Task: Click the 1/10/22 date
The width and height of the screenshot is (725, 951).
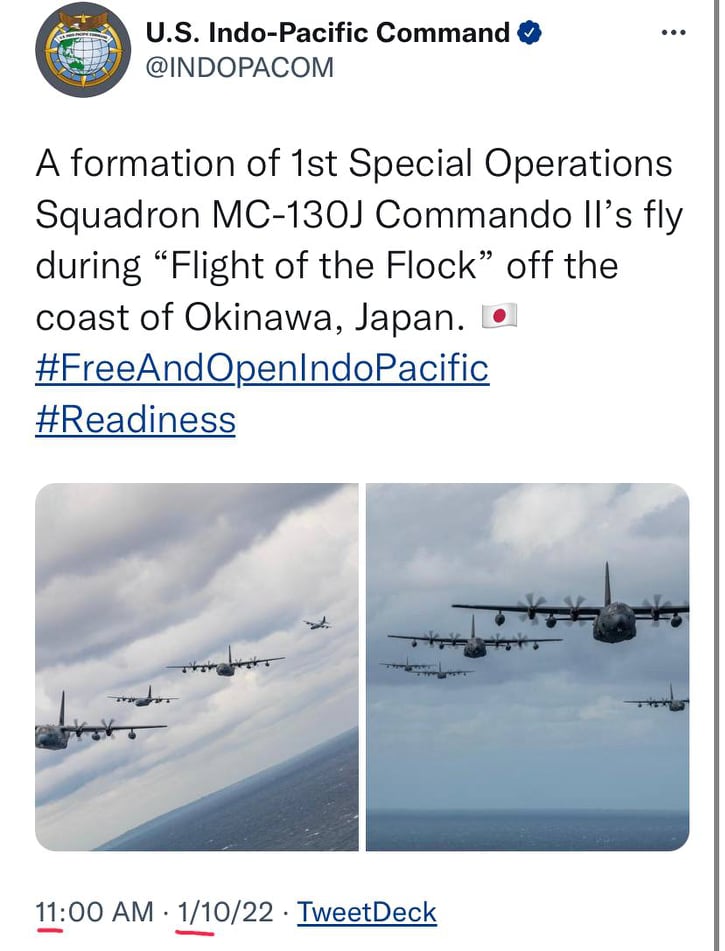Action: tap(226, 912)
